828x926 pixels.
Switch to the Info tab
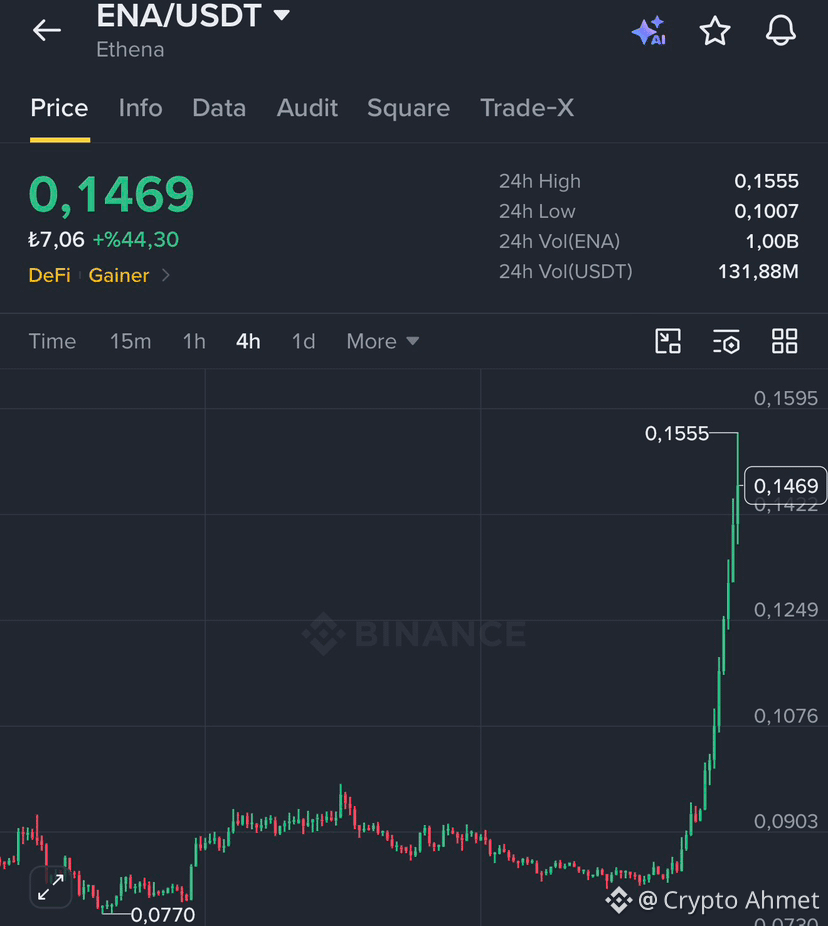[x=141, y=108]
